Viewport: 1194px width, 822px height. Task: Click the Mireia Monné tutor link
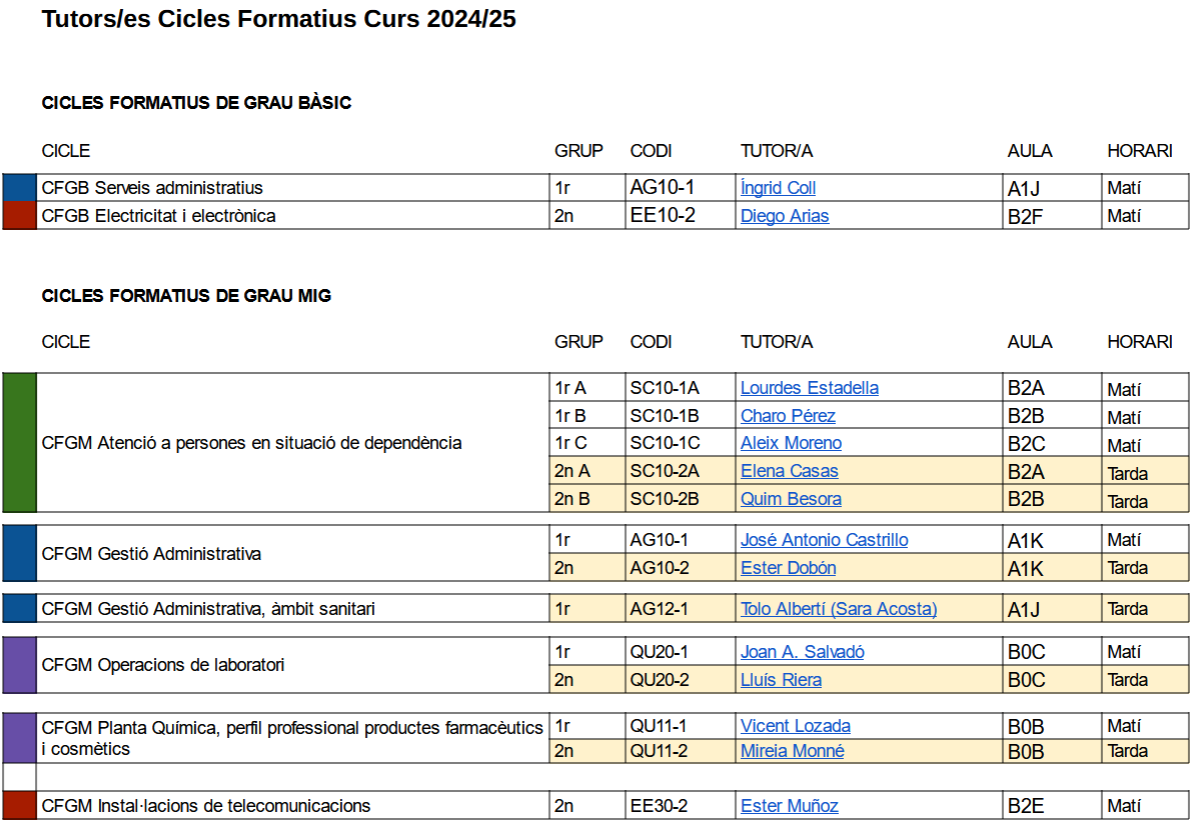pyautogui.click(x=792, y=751)
